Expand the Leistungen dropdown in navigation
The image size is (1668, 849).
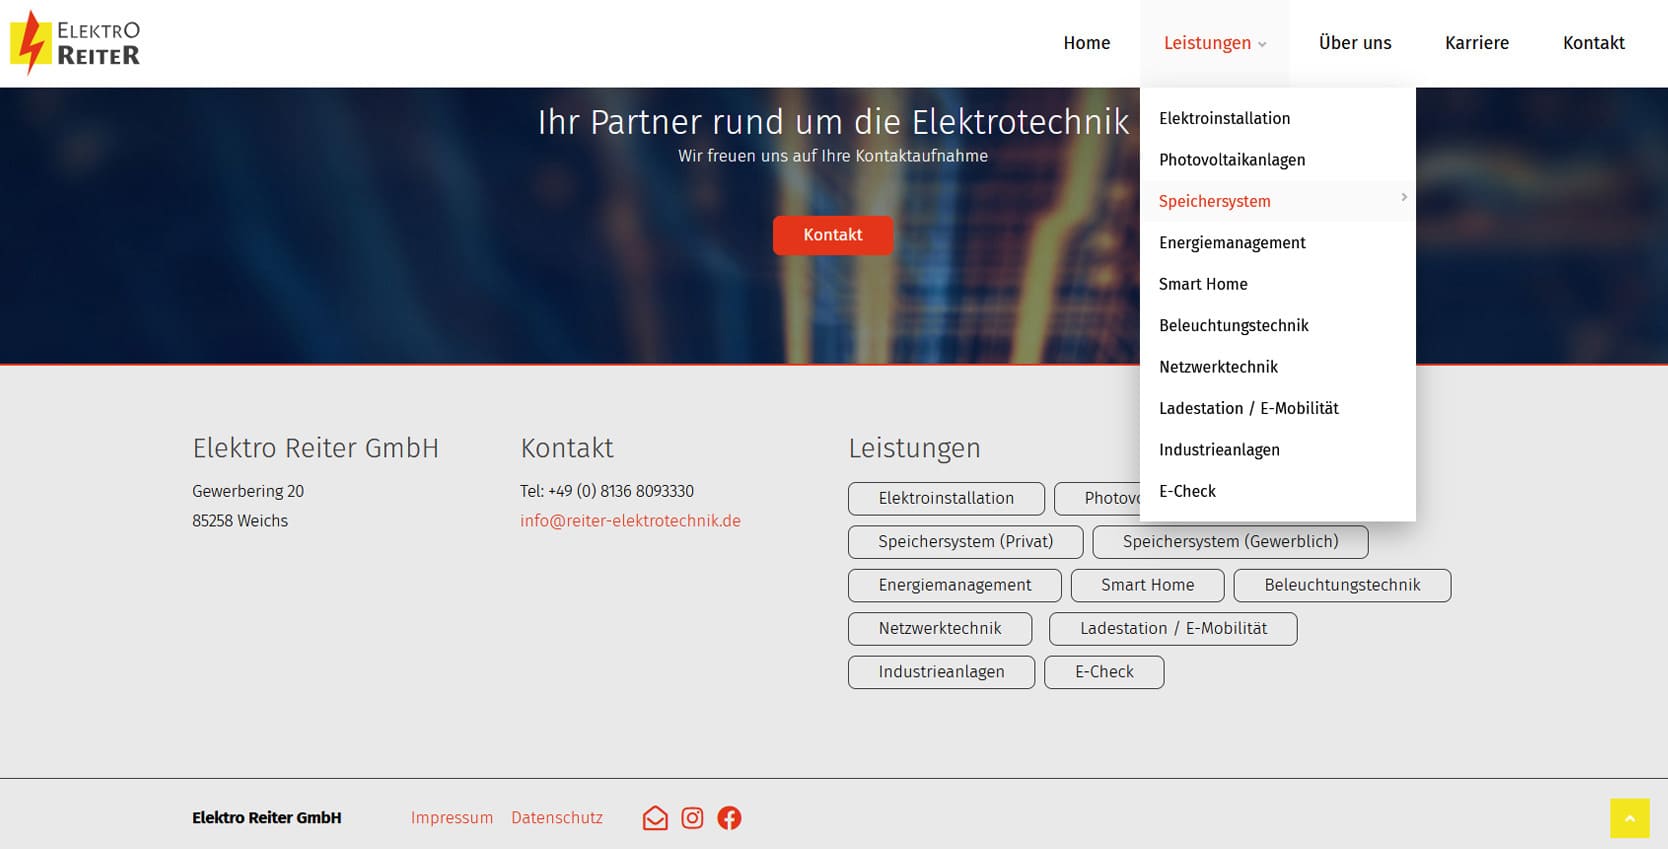point(1214,43)
